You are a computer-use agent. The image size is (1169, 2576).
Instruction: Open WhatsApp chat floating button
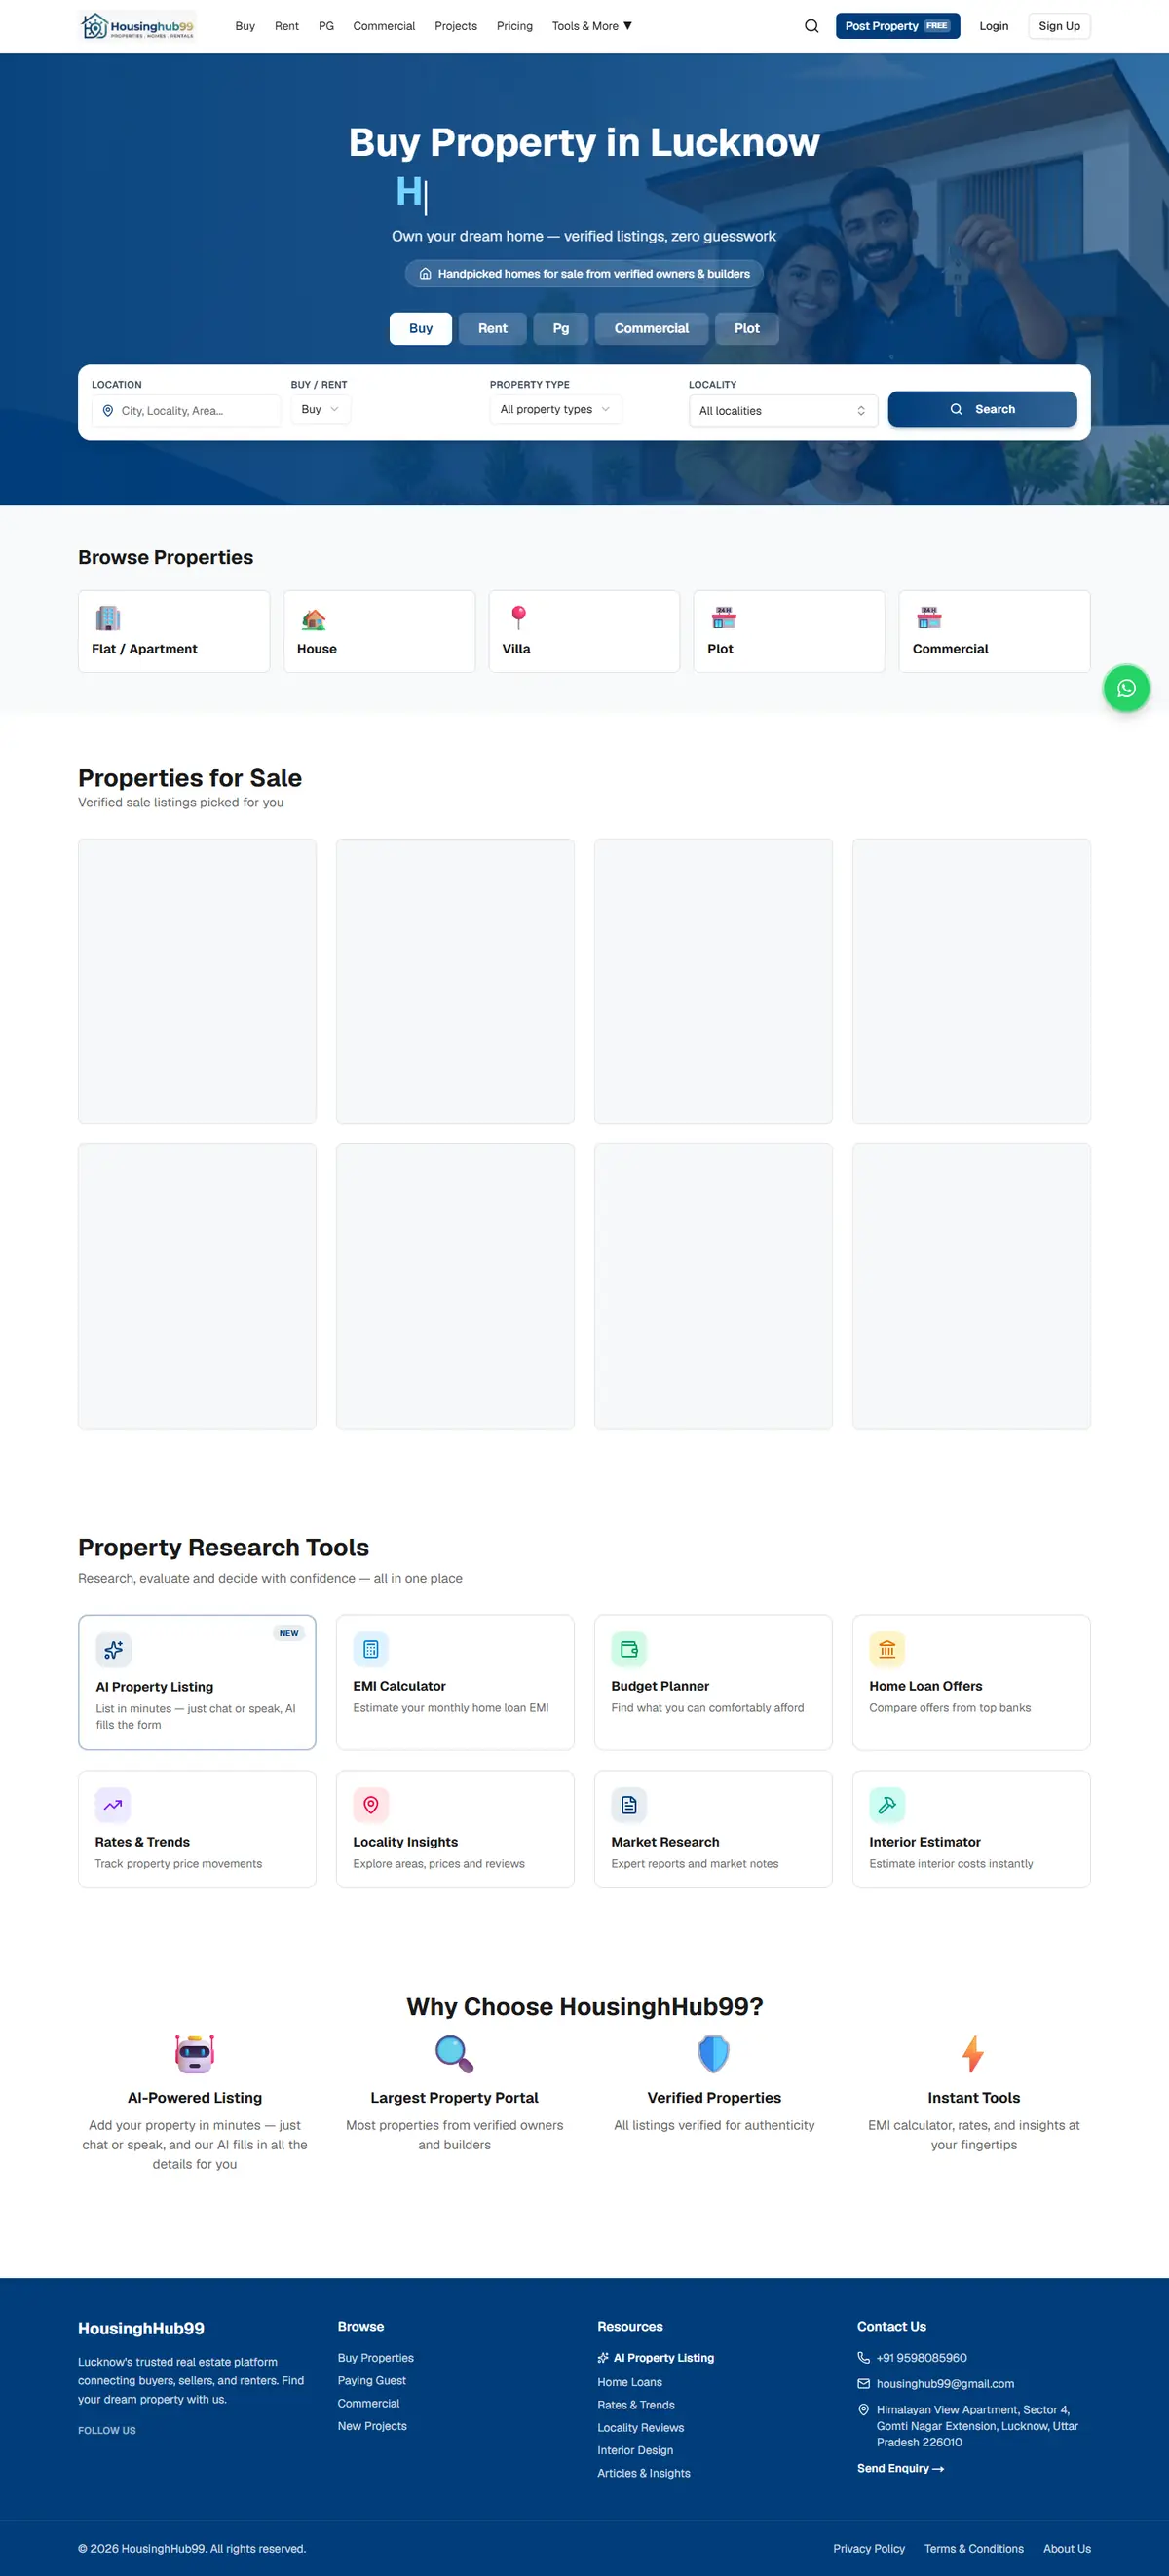pos(1126,688)
